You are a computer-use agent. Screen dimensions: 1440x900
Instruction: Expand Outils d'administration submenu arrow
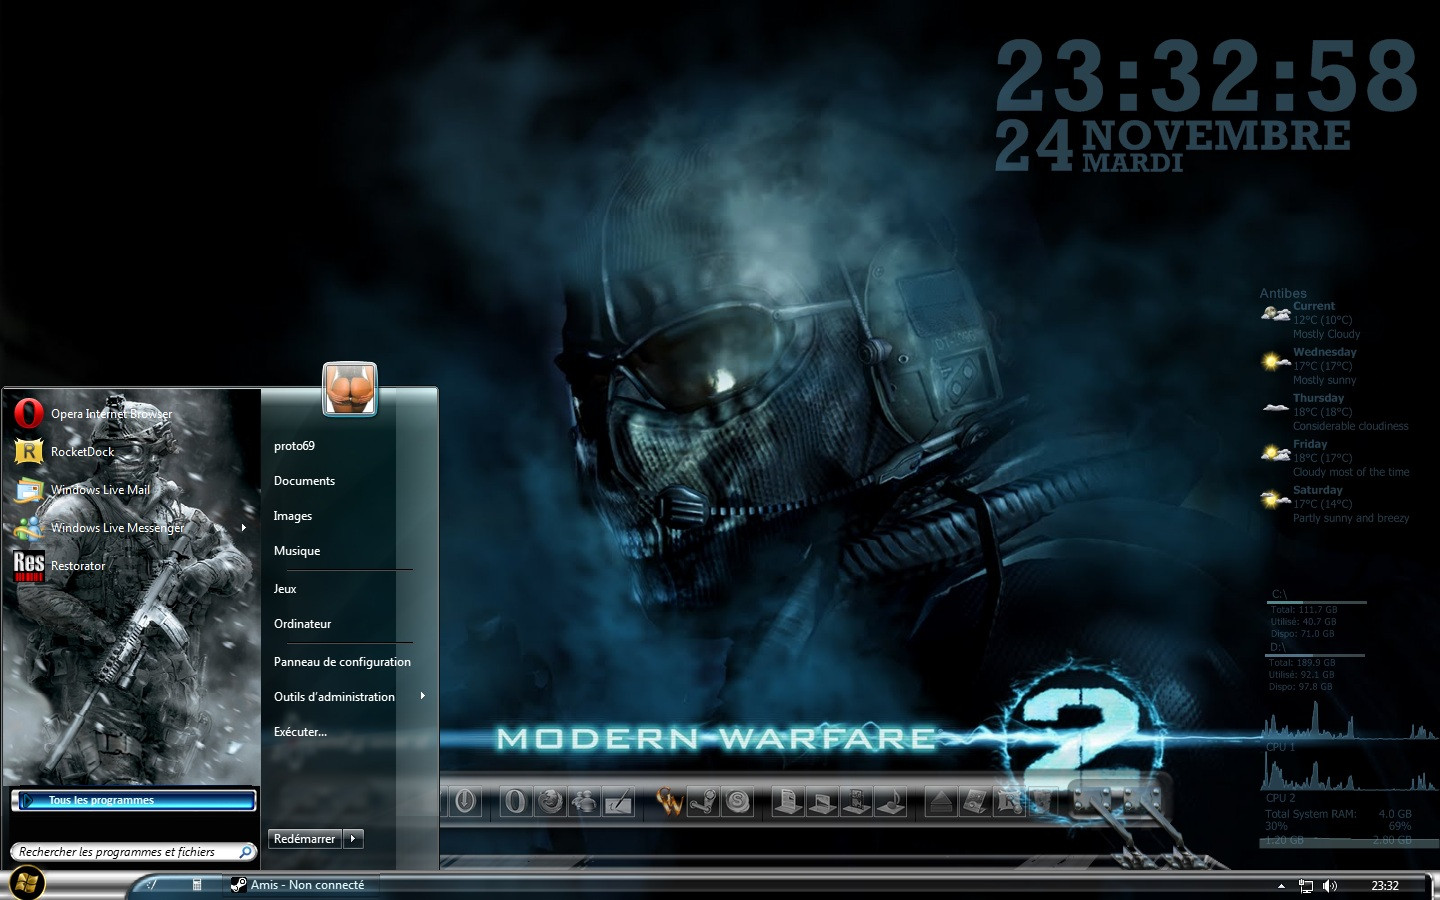[x=423, y=696]
